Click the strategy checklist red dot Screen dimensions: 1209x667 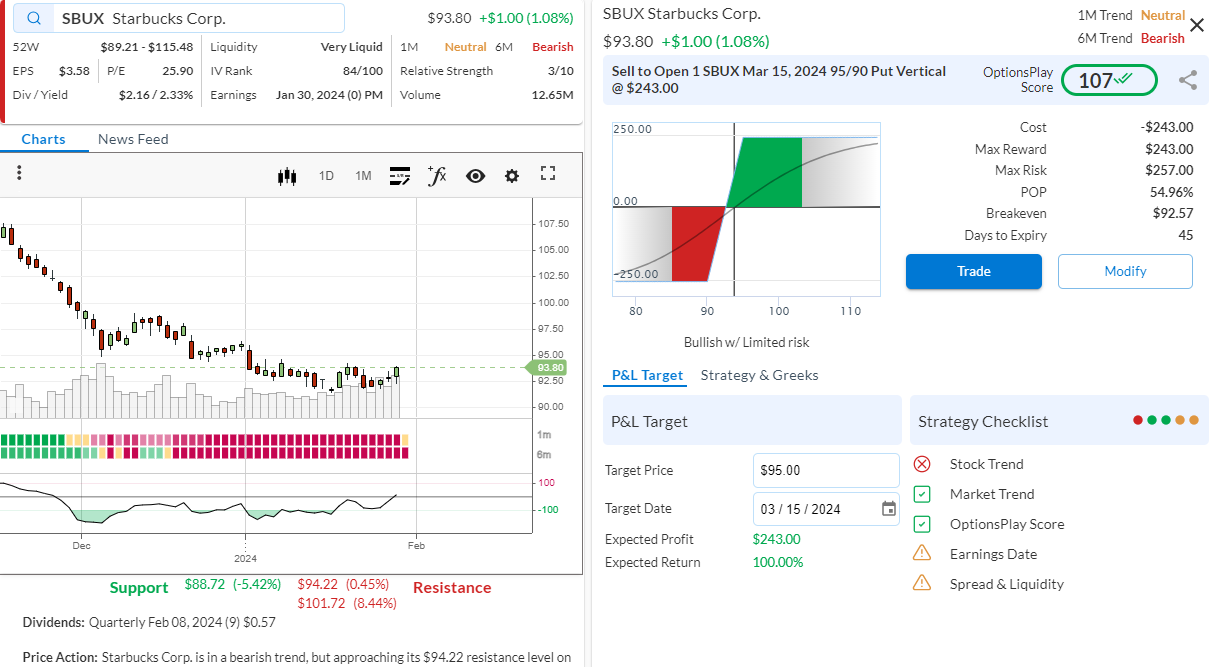pos(1138,421)
